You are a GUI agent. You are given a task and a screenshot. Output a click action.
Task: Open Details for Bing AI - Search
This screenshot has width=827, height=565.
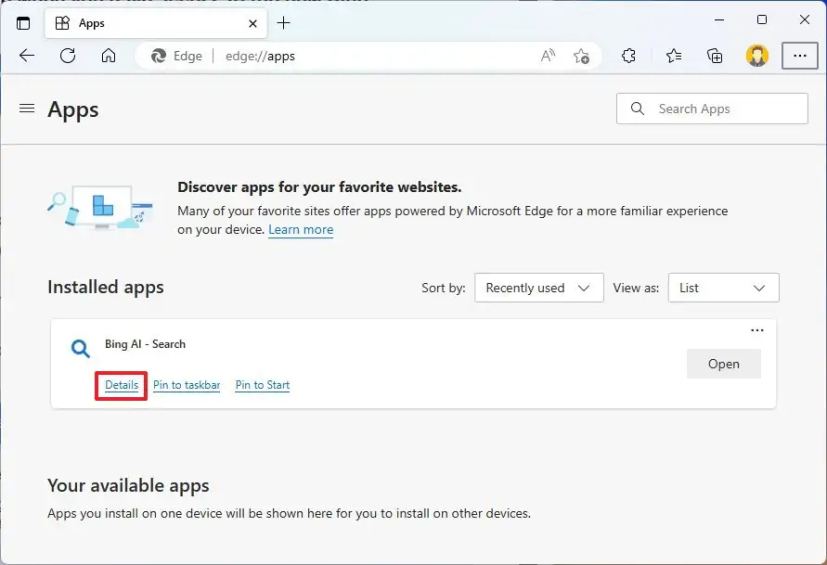point(121,385)
